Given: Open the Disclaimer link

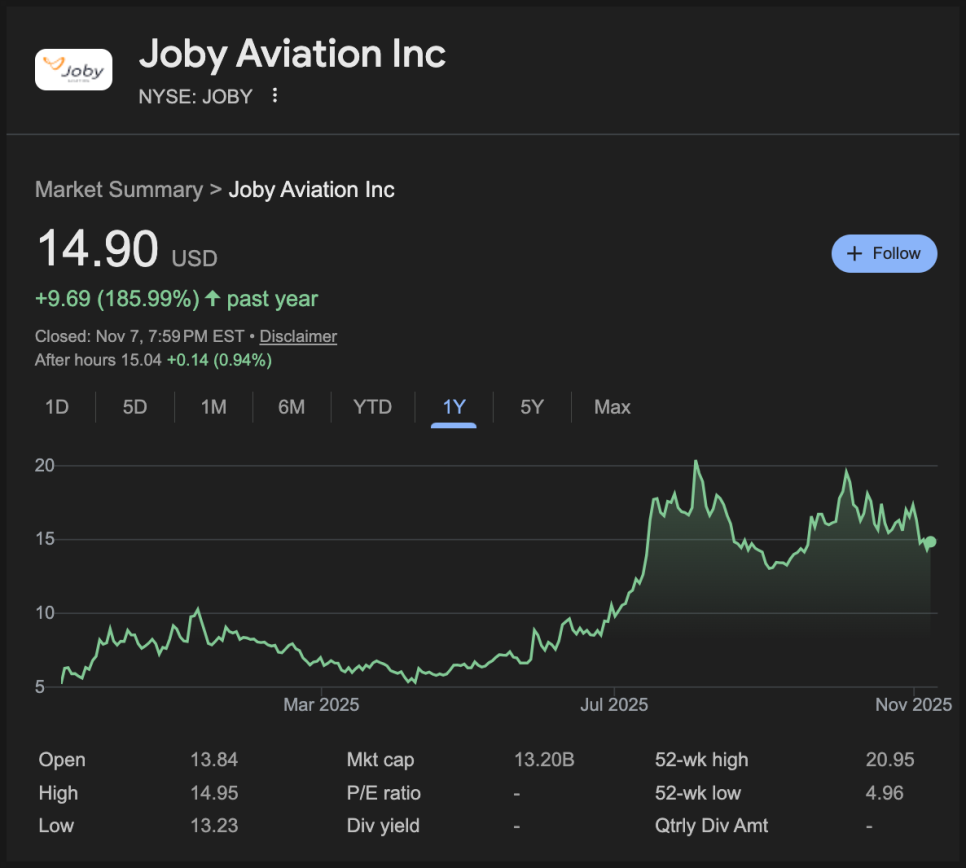Looking at the screenshot, I should pos(298,336).
